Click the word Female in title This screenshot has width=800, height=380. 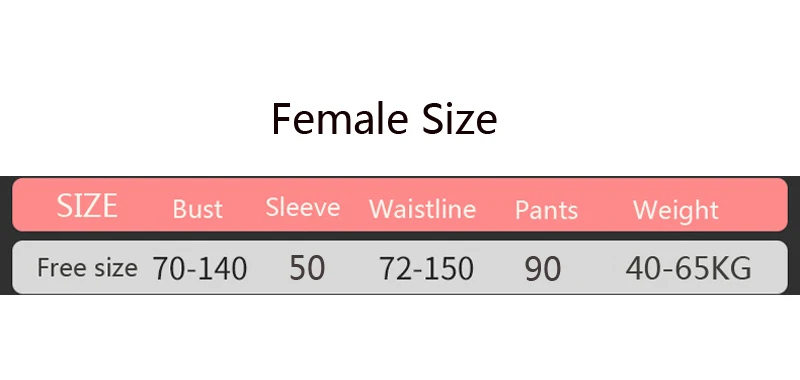[x=339, y=118]
